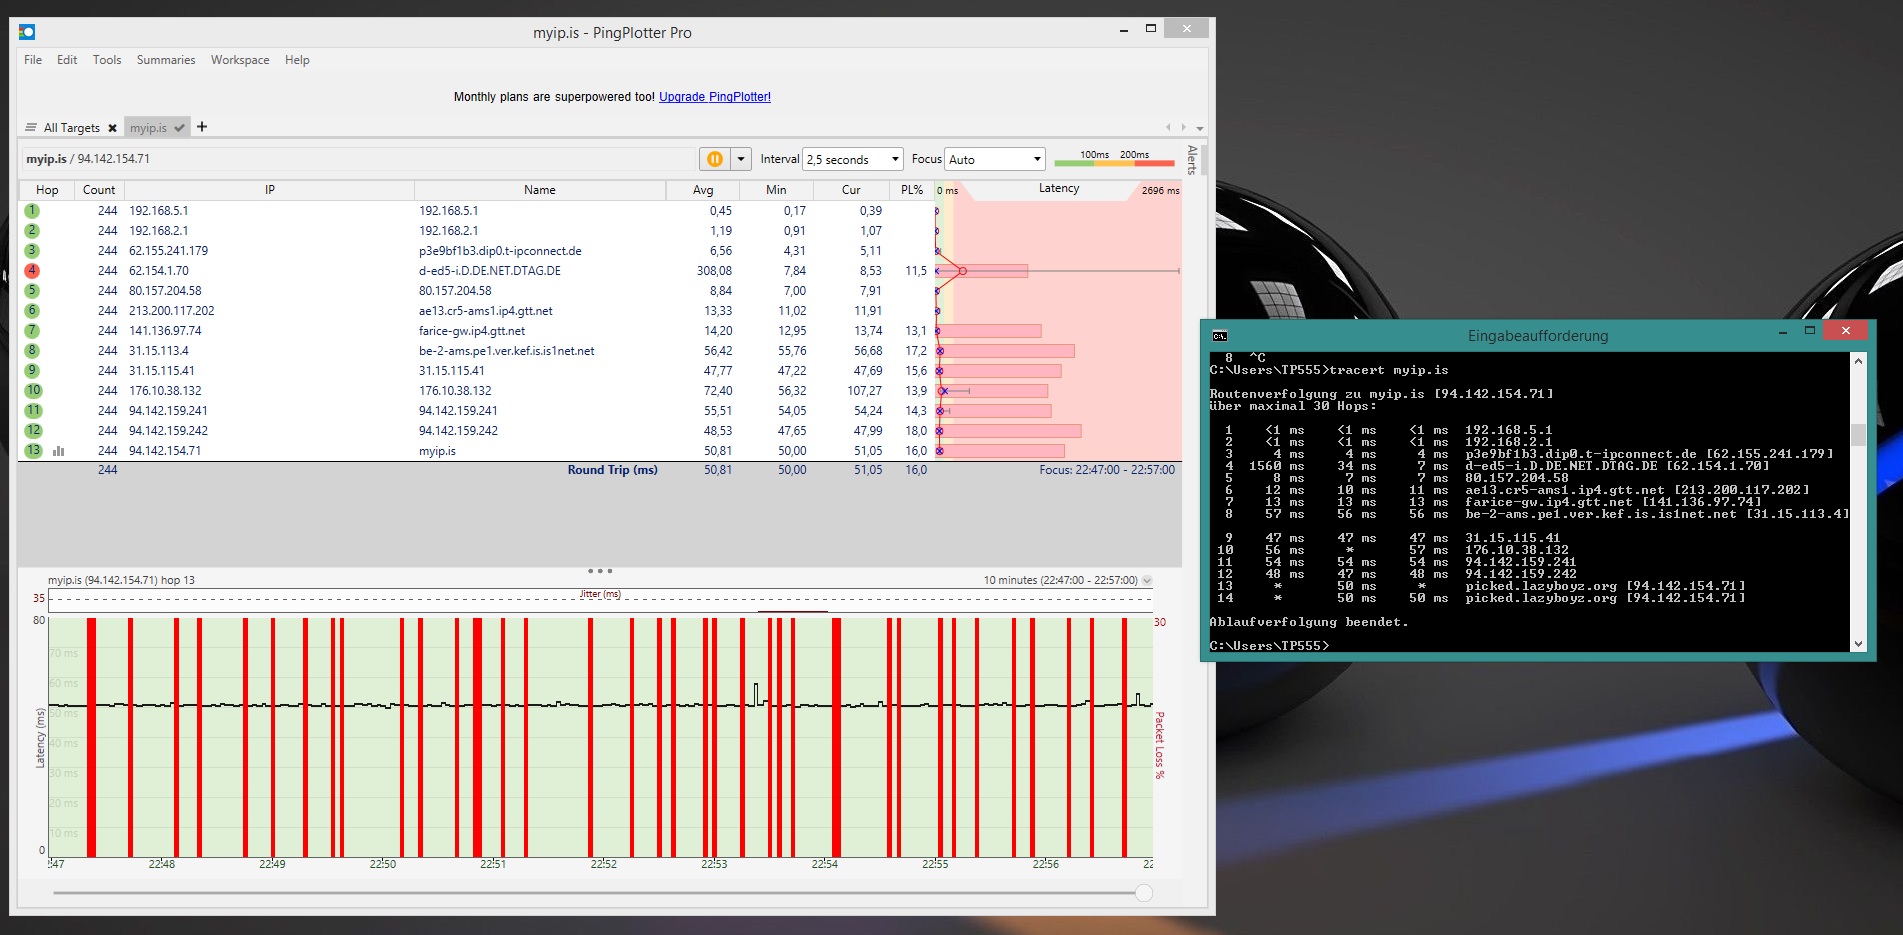Open the Summaries menu

click(166, 60)
